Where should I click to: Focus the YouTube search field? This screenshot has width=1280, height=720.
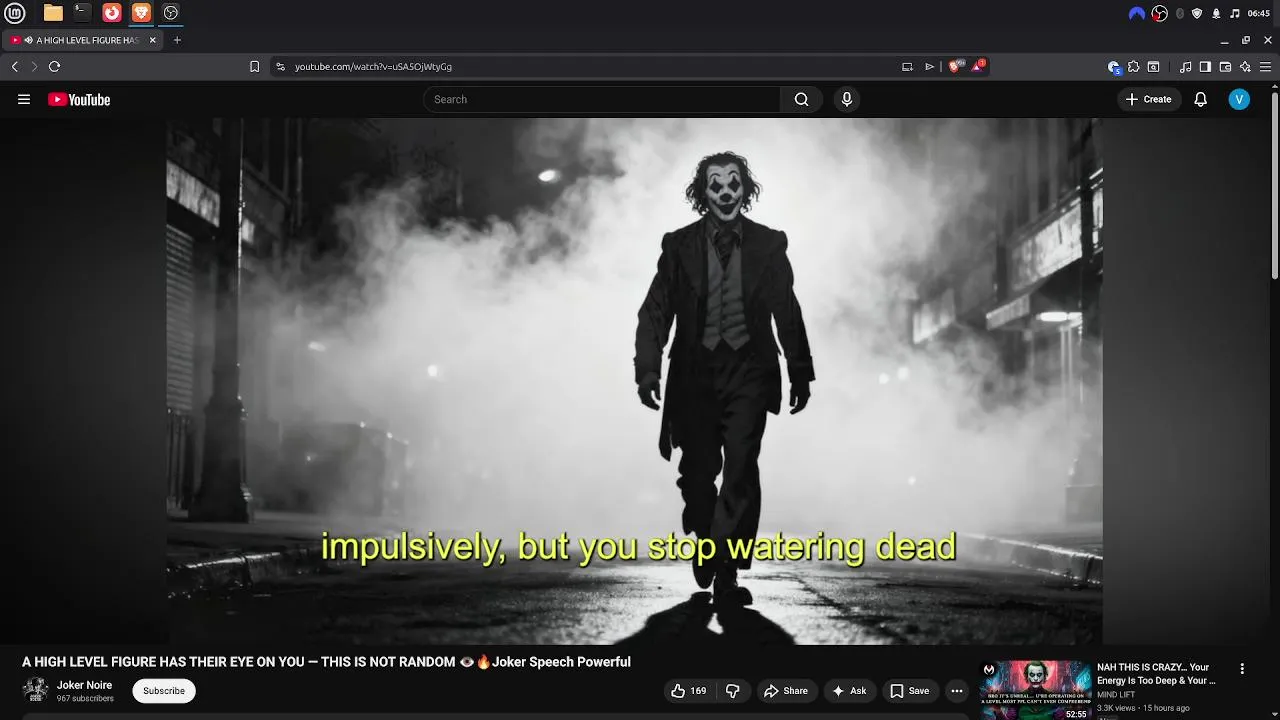pos(602,99)
